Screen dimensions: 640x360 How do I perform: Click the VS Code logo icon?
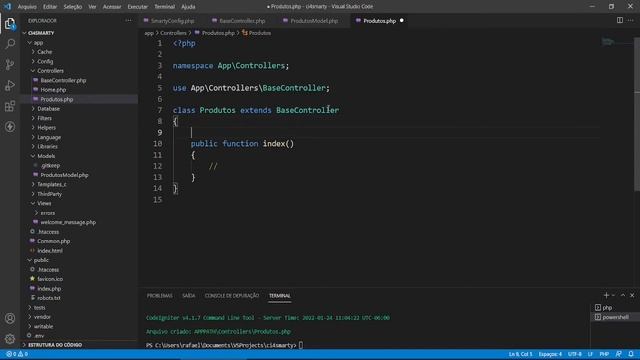[7, 7]
